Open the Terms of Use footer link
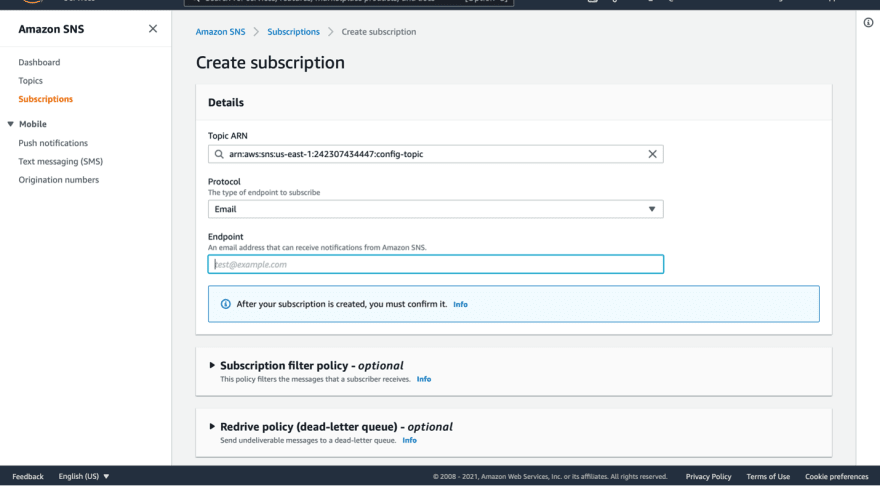 click(768, 476)
